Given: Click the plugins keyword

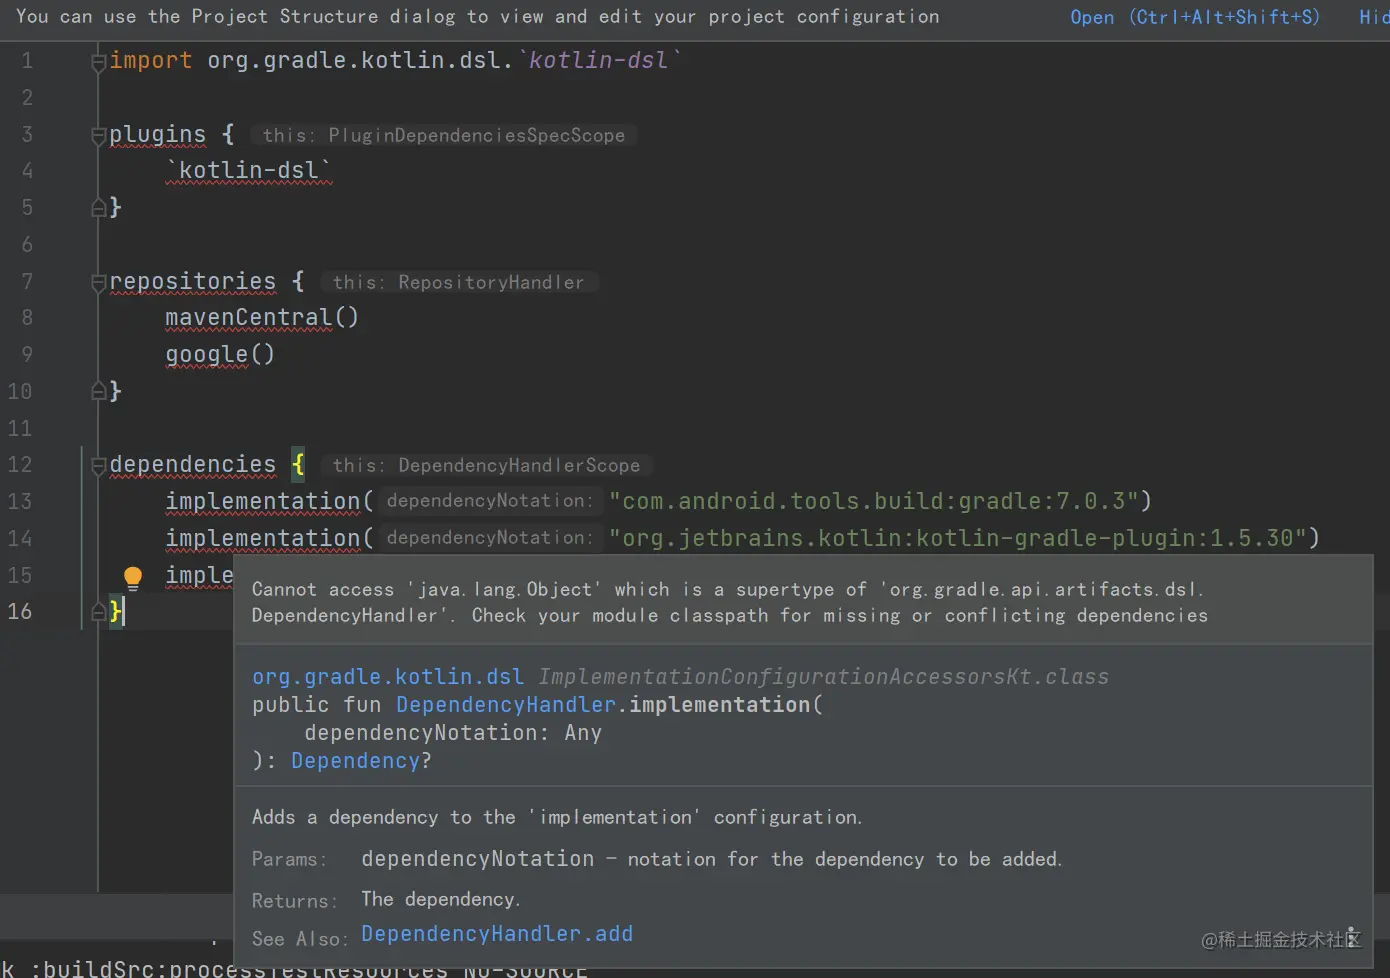Looking at the screenshot, I should pyautogui.click(x=158, y=135).
